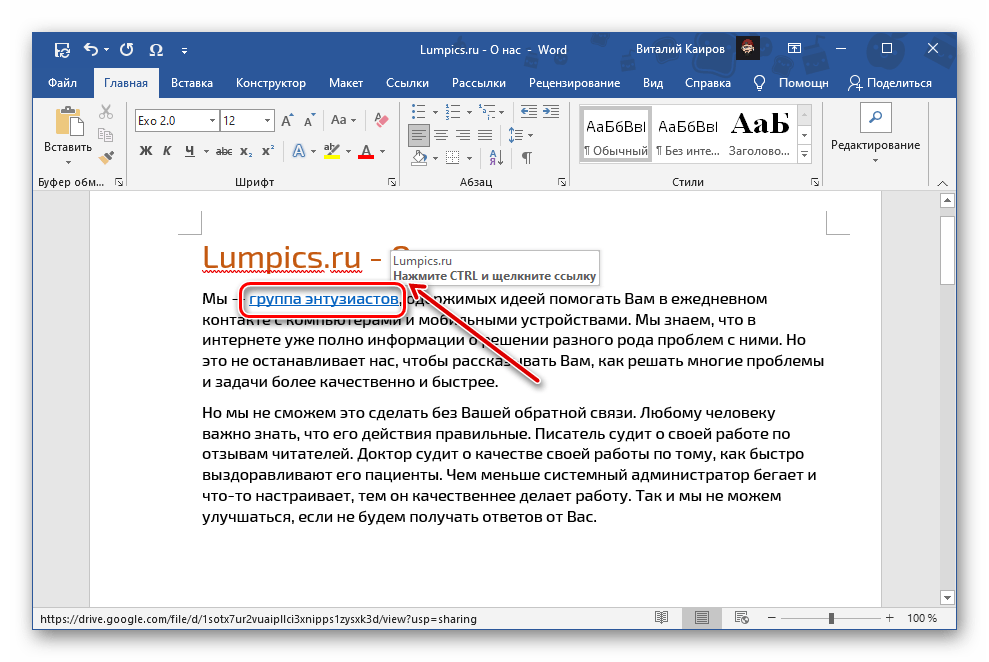Click the Поделиться share button
989x662 pixels.
(x=889, y=83)
